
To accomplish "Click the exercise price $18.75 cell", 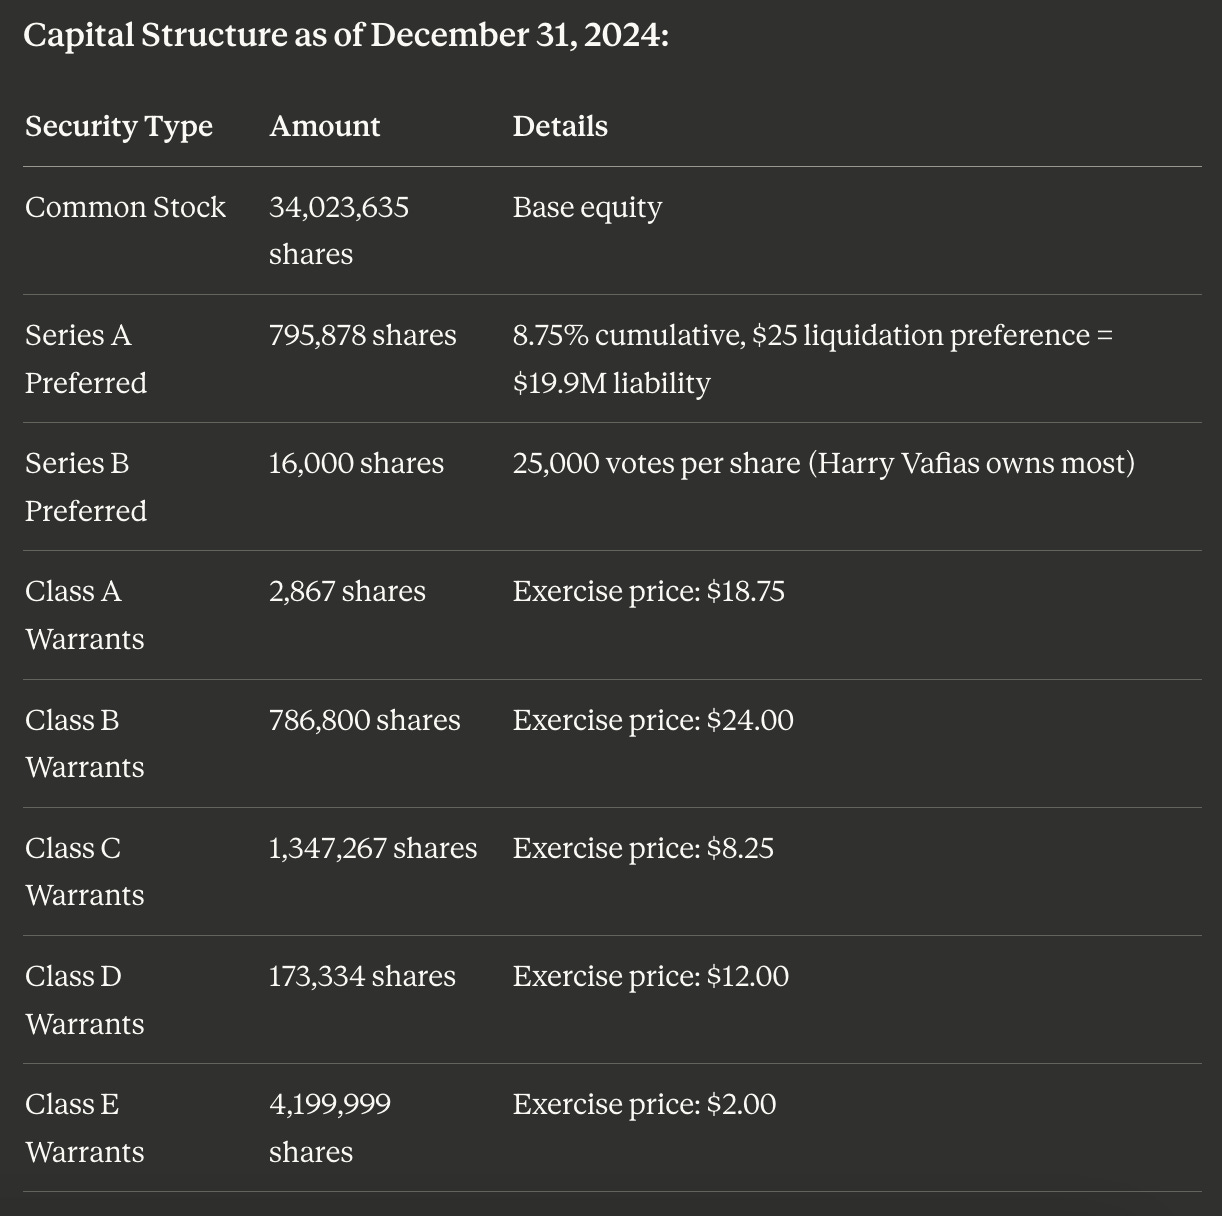I will pyautogui.click(x=649, y=592).
